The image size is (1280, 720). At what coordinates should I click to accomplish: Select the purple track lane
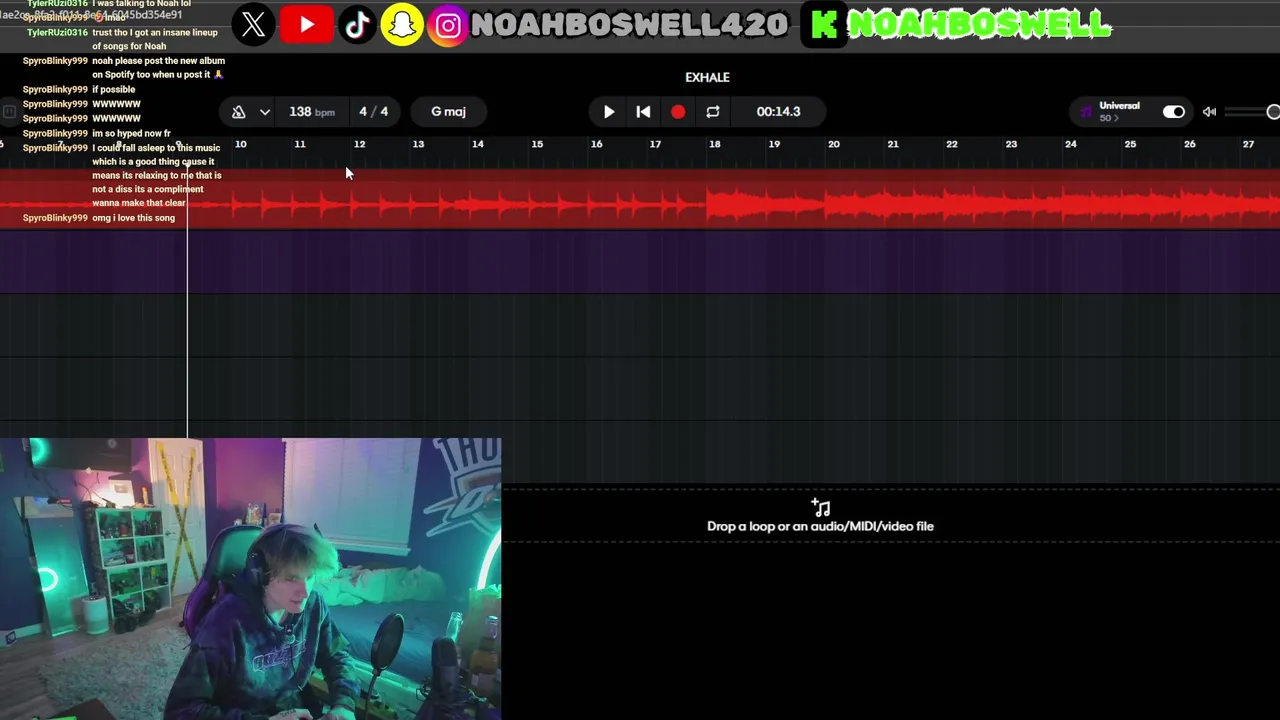click(x=640, y=262)
